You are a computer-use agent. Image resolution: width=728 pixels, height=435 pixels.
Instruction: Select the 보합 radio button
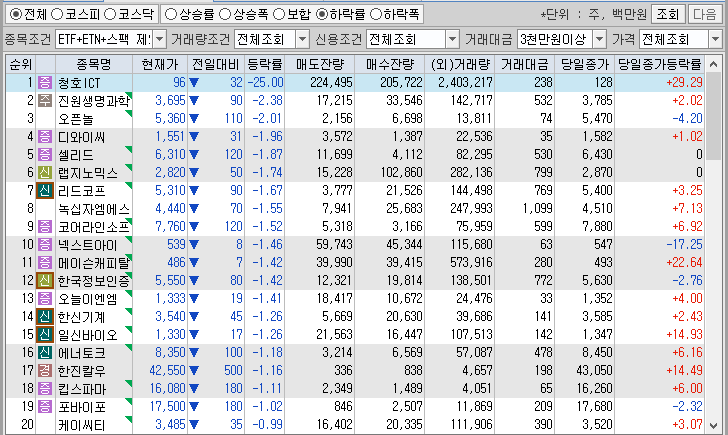click(x=279, y=14)
